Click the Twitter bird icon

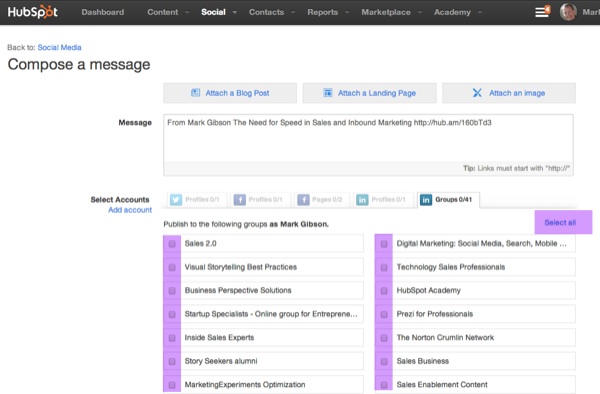point(176,200)
